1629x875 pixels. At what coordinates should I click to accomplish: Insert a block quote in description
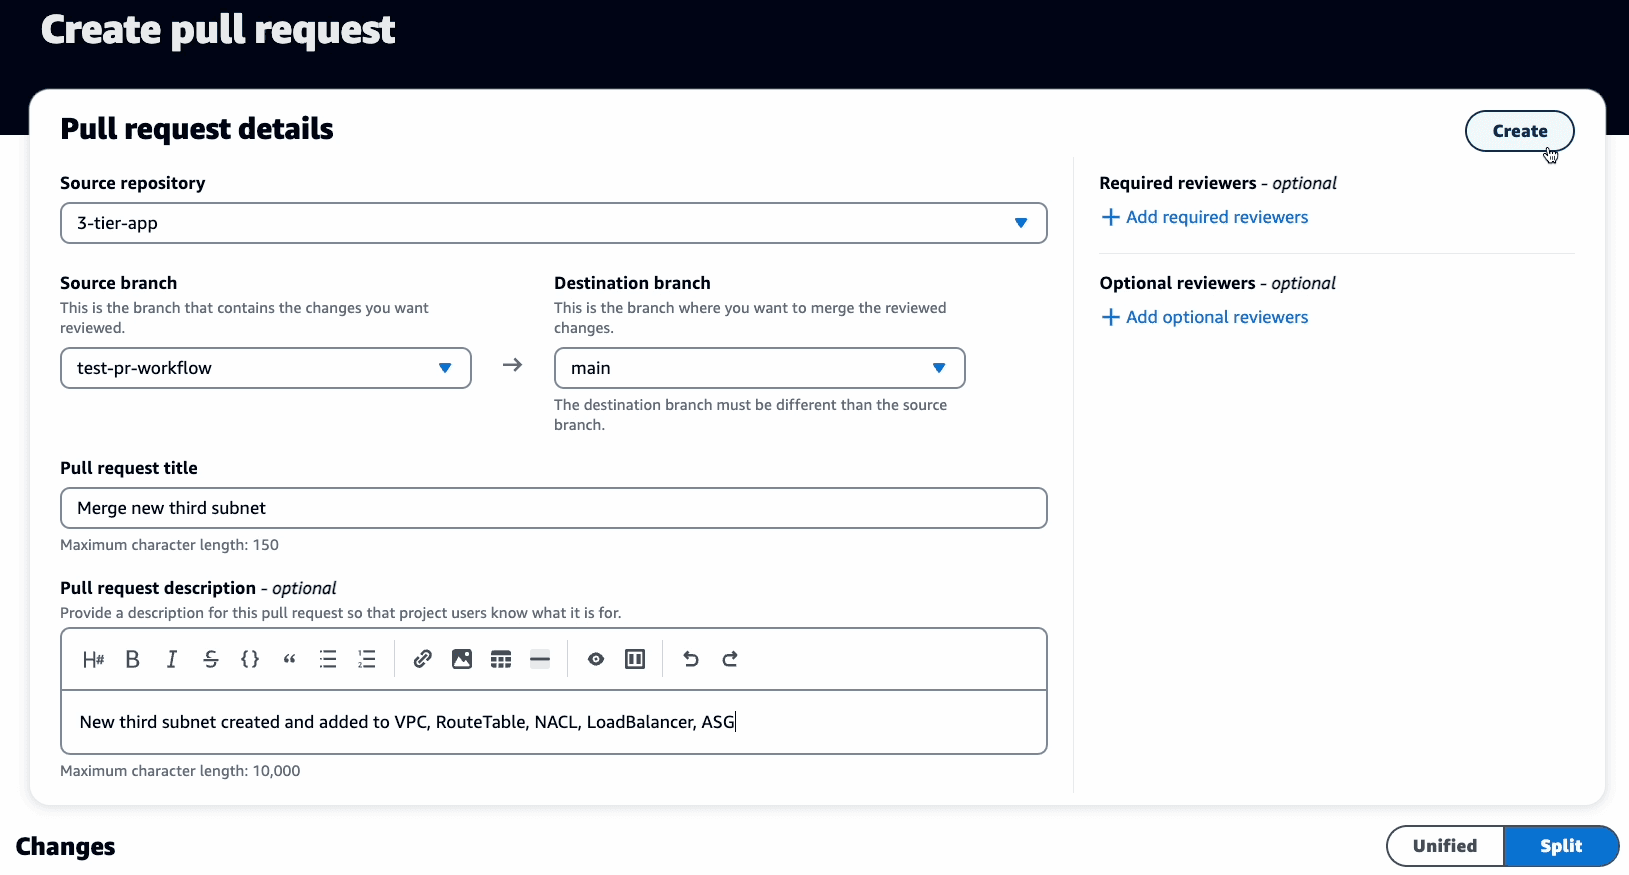tap(289, 659)
